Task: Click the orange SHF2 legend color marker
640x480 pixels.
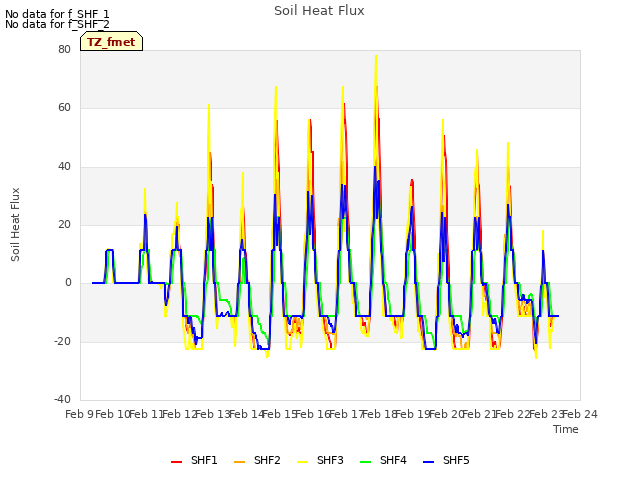Action: pyautogui.click(x=239, y=462)
